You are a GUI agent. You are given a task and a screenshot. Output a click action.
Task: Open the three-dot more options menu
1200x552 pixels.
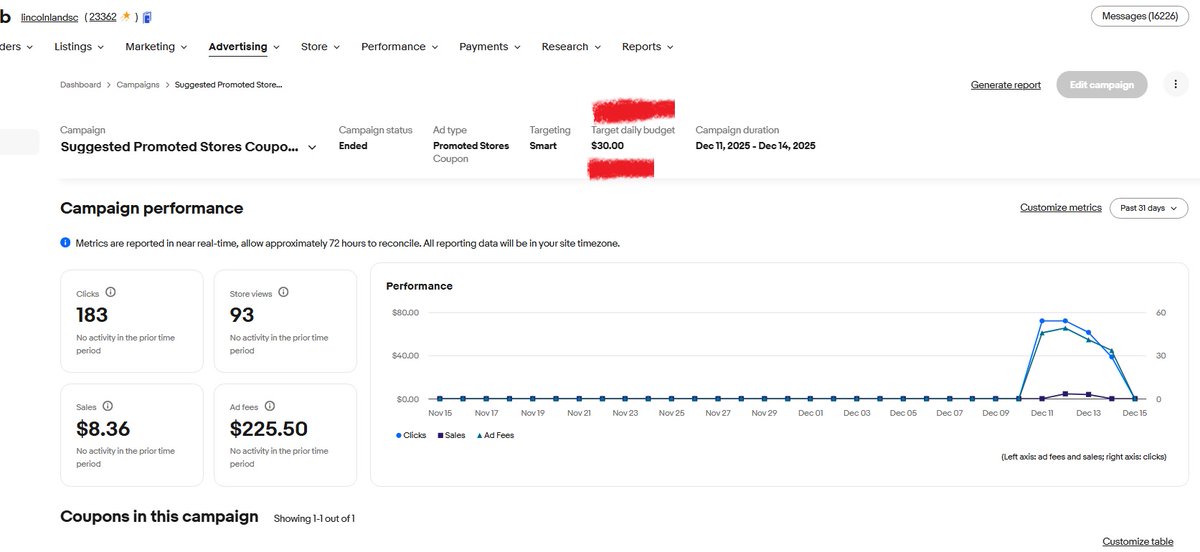[1175, 85]
